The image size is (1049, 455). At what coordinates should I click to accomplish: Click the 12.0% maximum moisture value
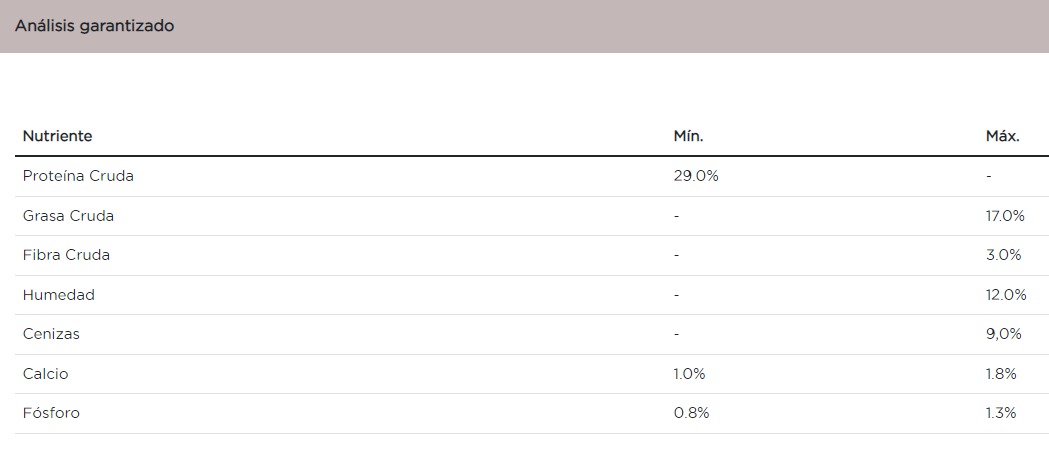pos(1006,295)
